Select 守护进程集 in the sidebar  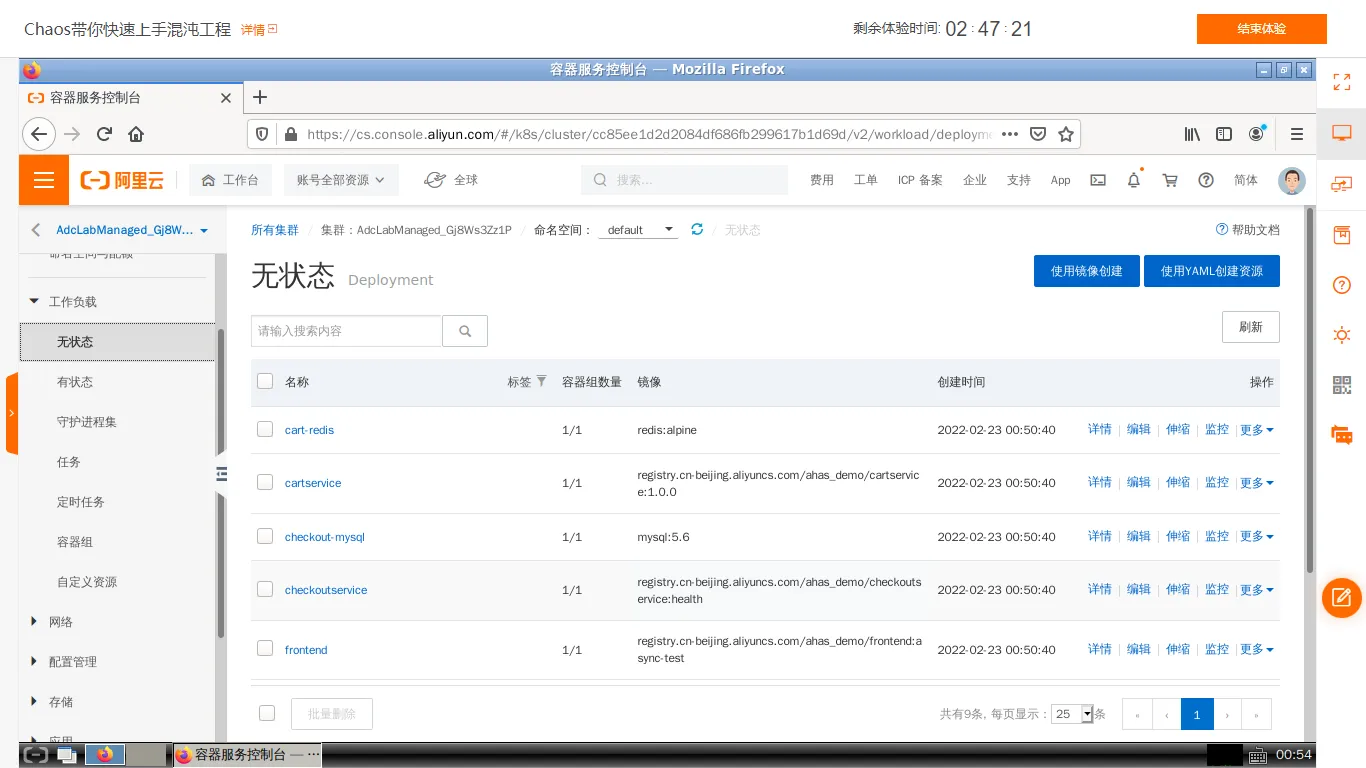pyautogui.click(x=87, y=422)
